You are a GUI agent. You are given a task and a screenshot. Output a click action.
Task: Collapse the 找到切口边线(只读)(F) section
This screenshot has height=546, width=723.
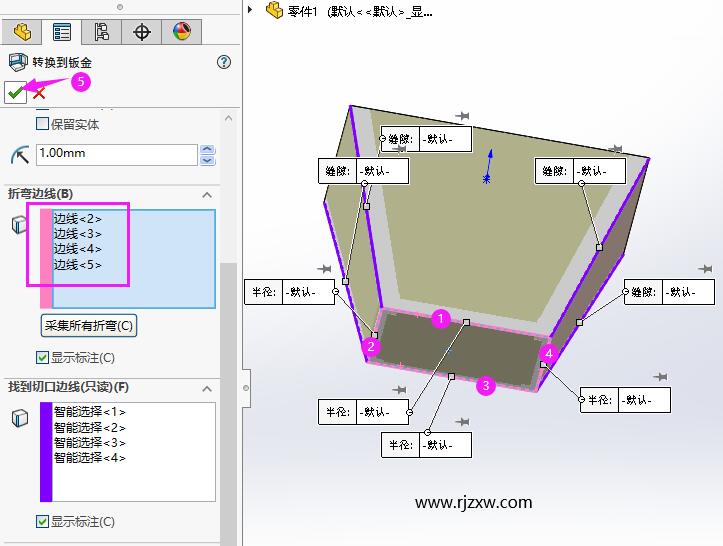click(x=207, y=389)
